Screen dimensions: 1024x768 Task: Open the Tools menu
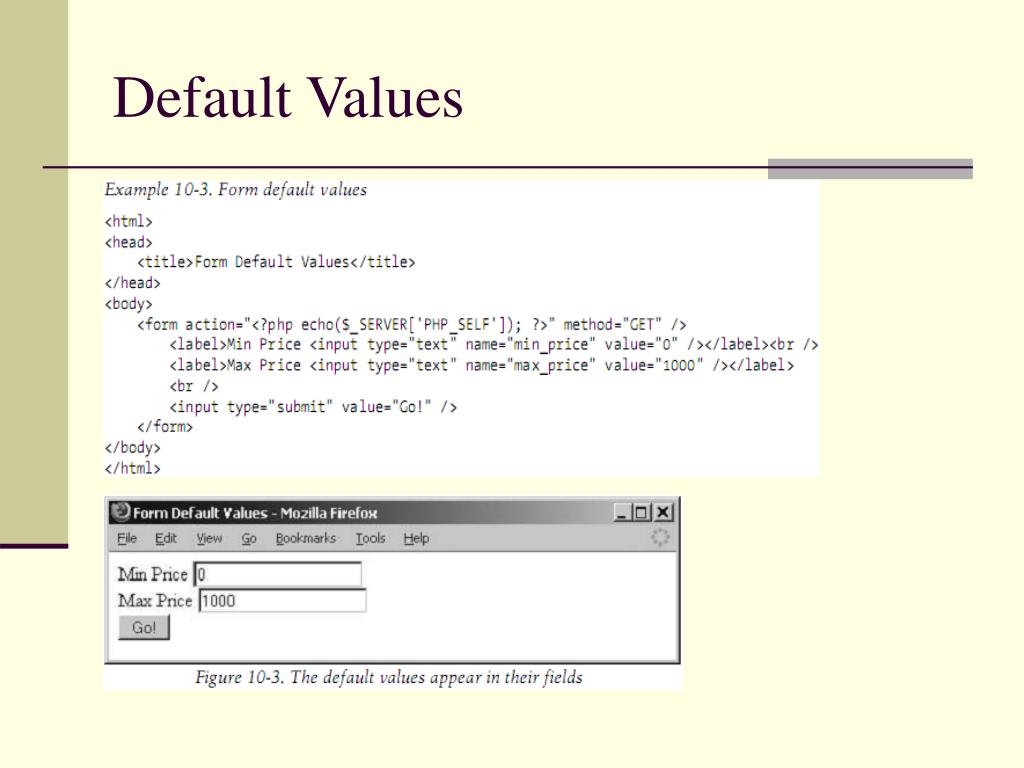370,539
